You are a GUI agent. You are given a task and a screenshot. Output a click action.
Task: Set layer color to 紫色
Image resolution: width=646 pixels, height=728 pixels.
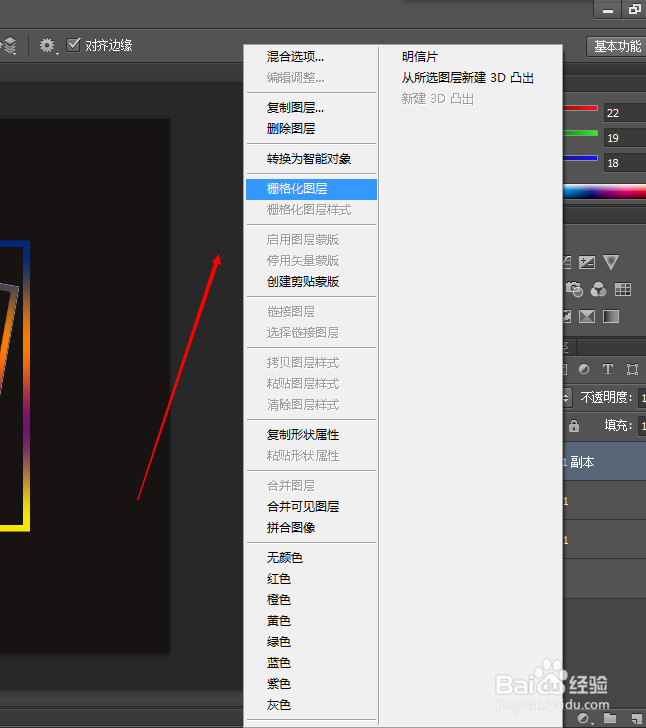pos(279,684)
